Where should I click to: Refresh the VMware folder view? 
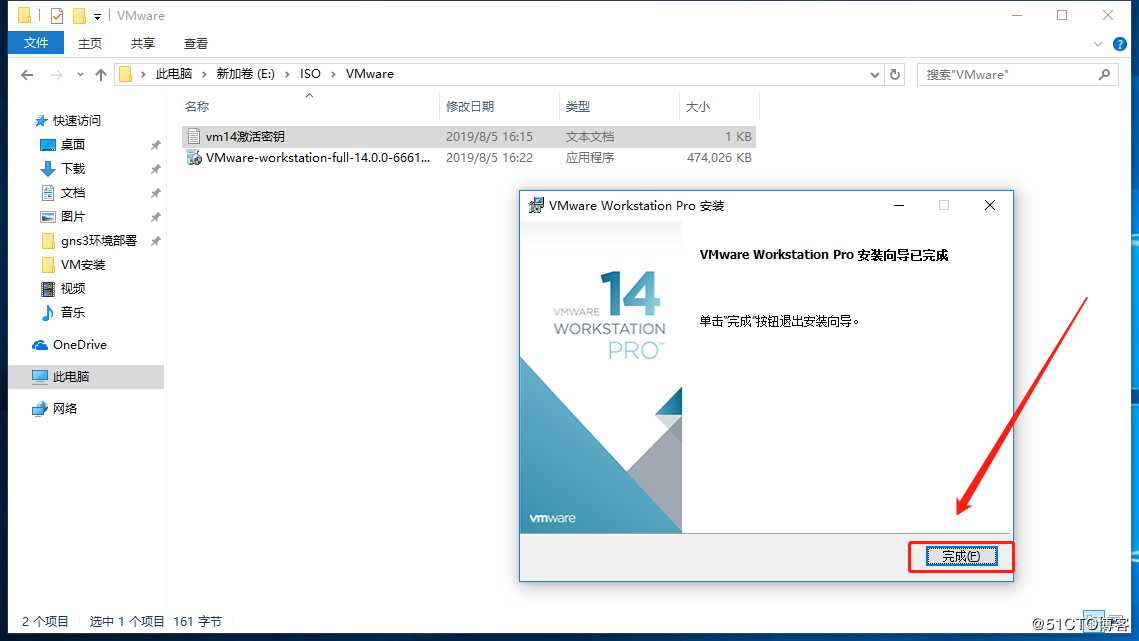point(895,74)
